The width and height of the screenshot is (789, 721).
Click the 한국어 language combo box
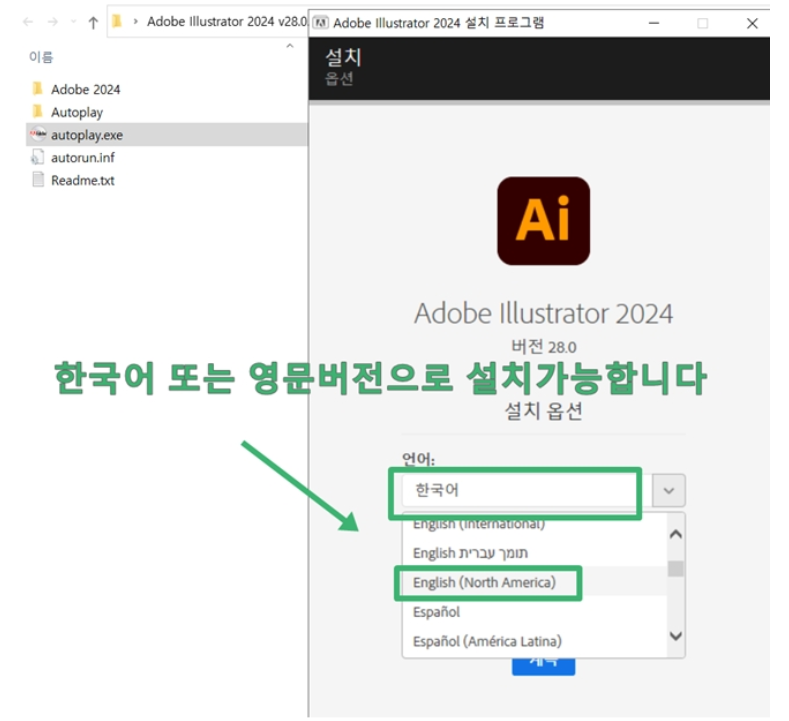pyautogui.click(x=513, y=491)
